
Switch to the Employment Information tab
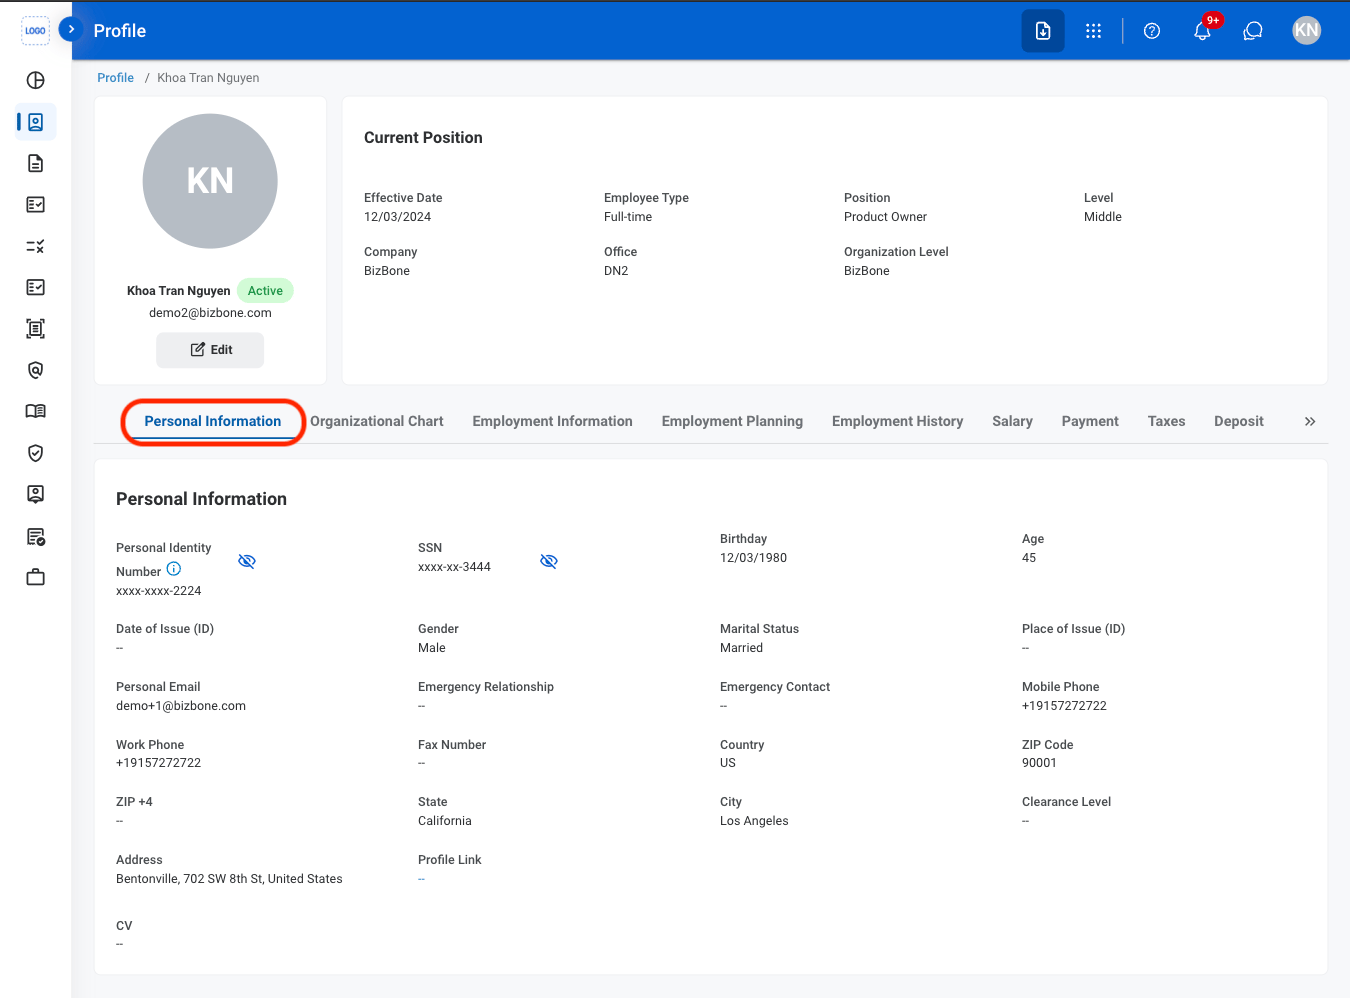coord(553,421)
